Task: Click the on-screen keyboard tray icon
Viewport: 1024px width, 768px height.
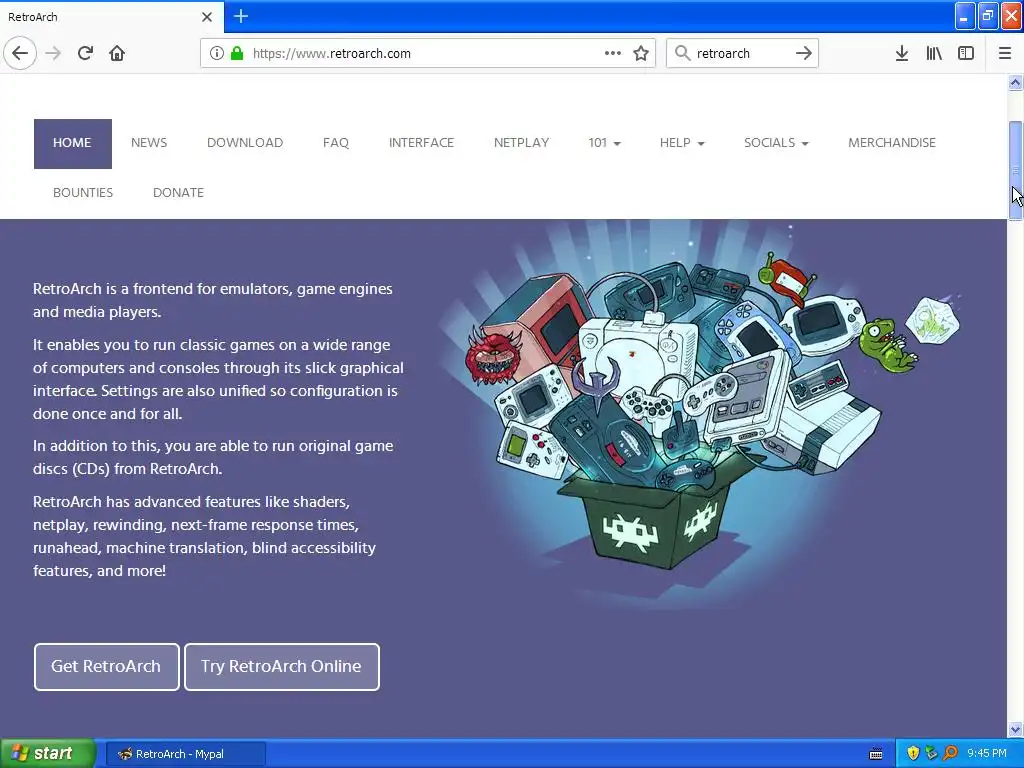Action: coord(876,754)
